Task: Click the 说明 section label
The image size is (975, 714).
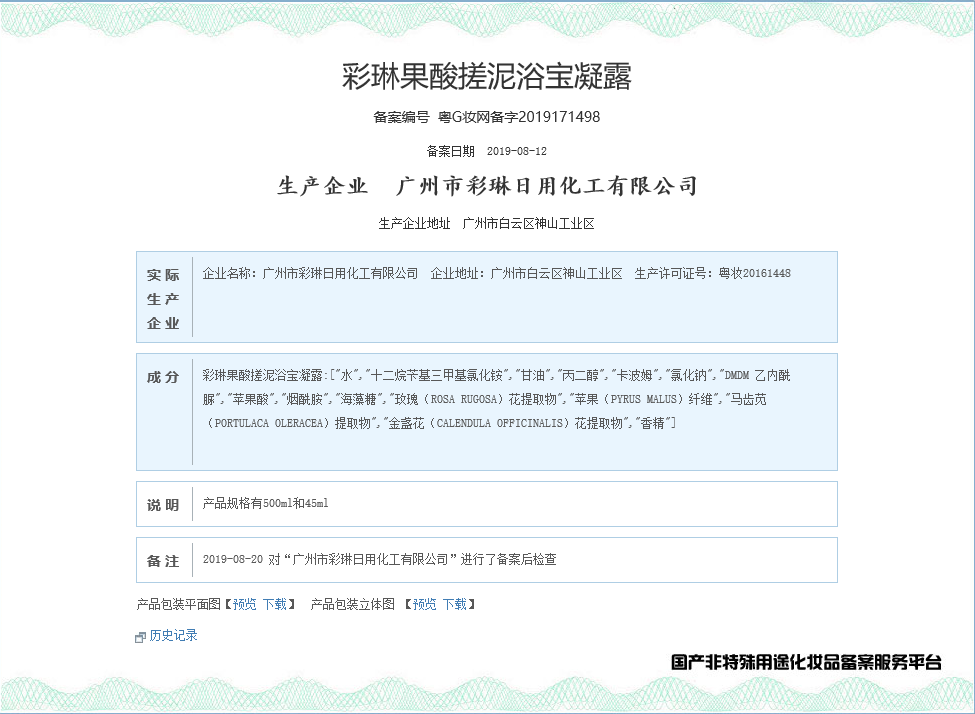Action: coord(164,504)
